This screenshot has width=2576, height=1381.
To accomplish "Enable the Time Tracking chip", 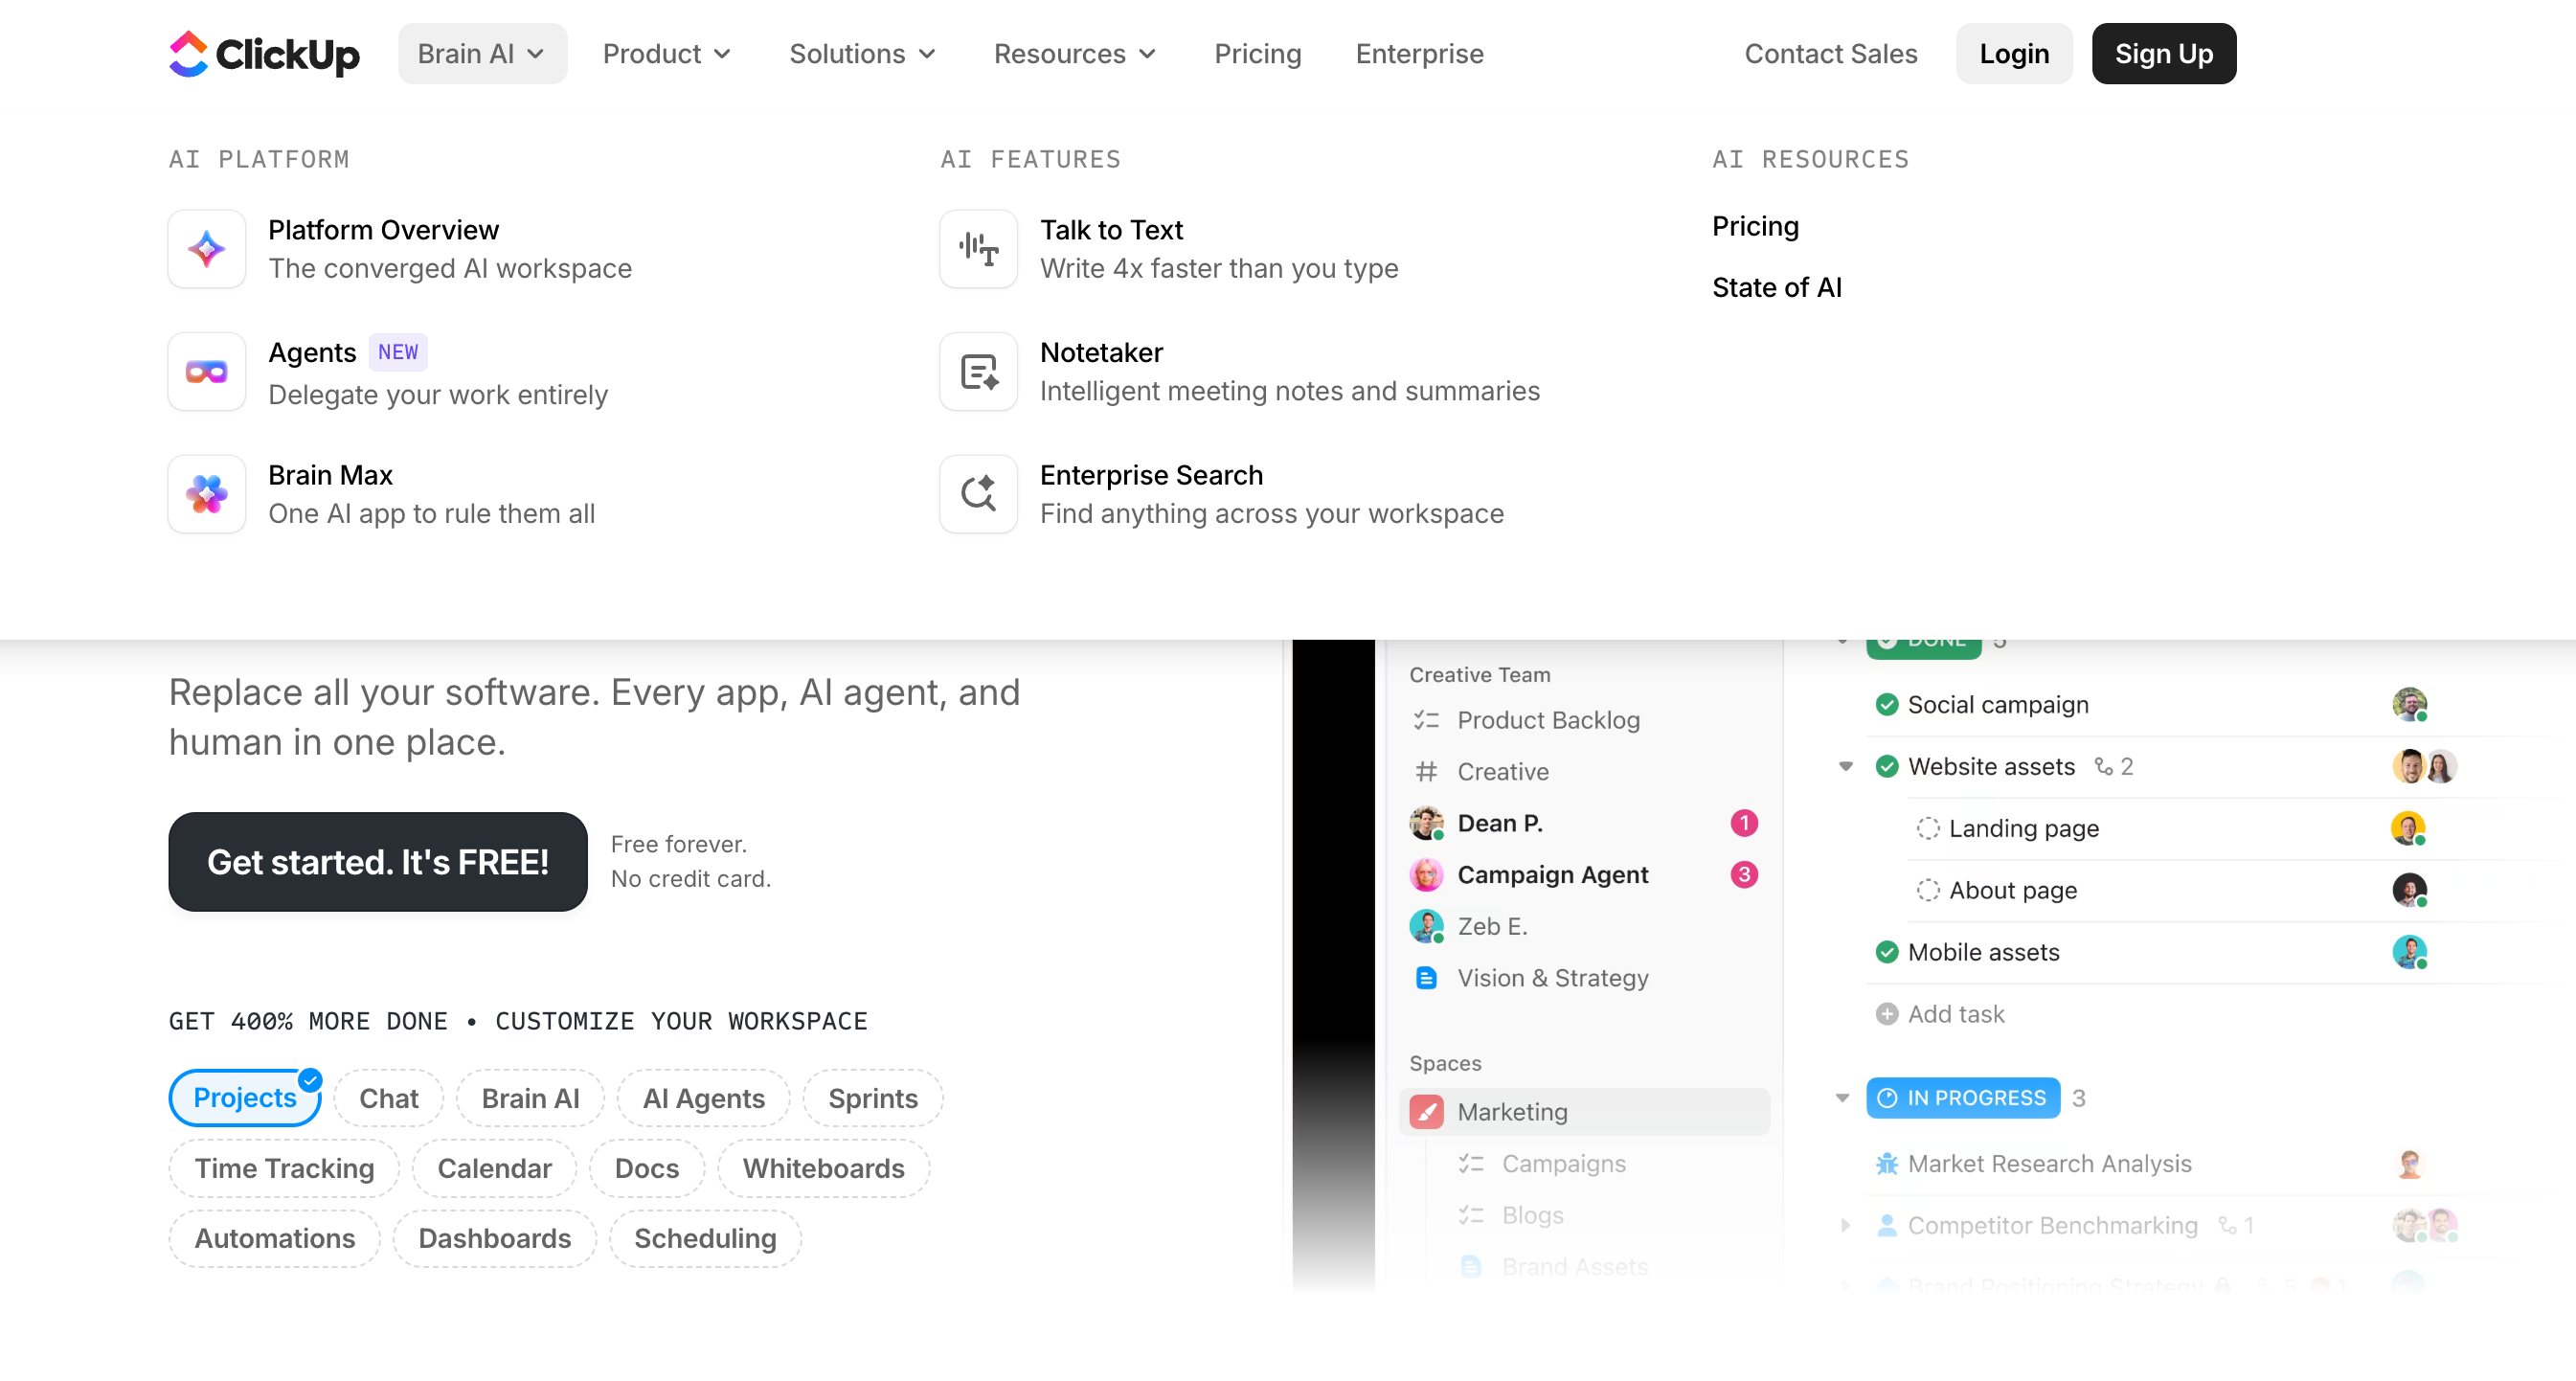I will pyautogui.click(x=284, y=1168).
